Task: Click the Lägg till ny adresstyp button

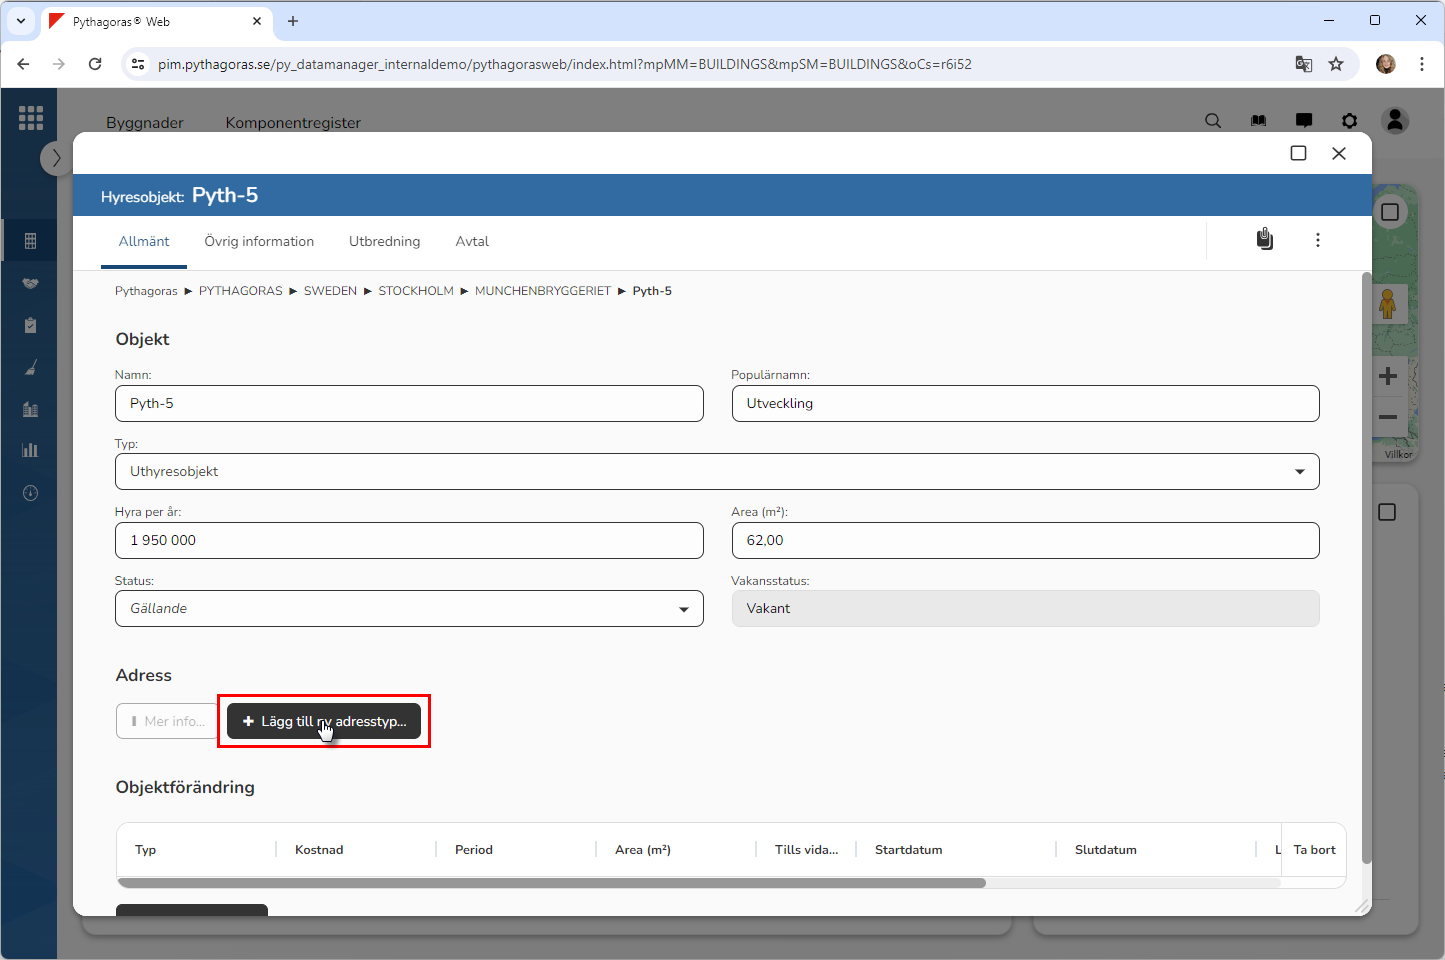Action: point(324,721)
